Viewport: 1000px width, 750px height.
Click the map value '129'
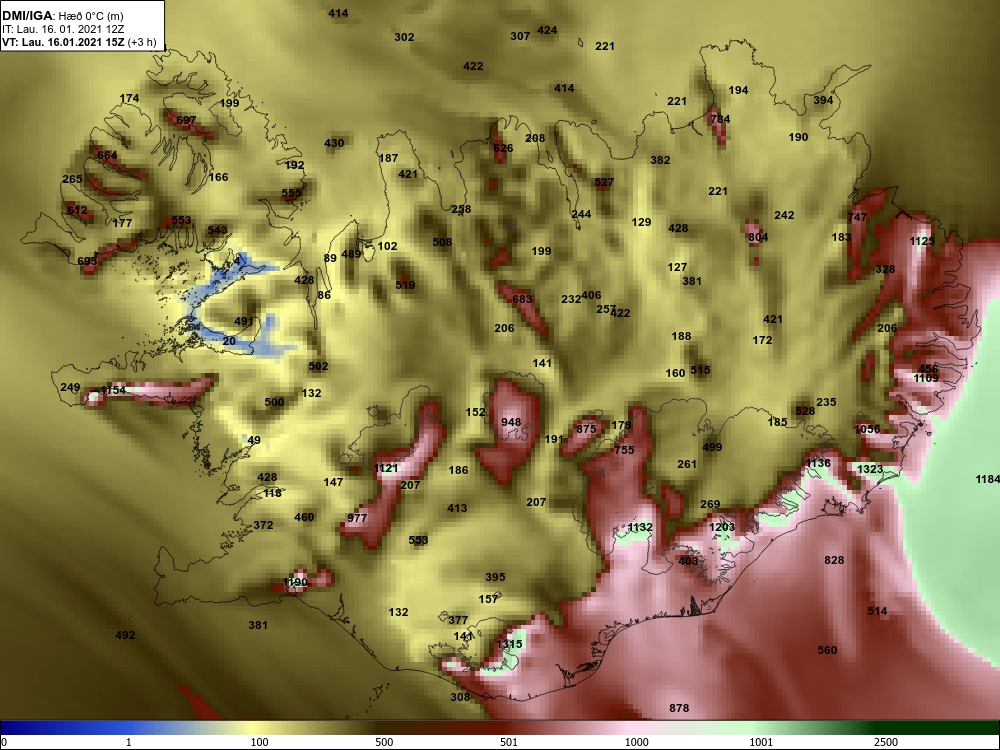[x=642, y=222]
